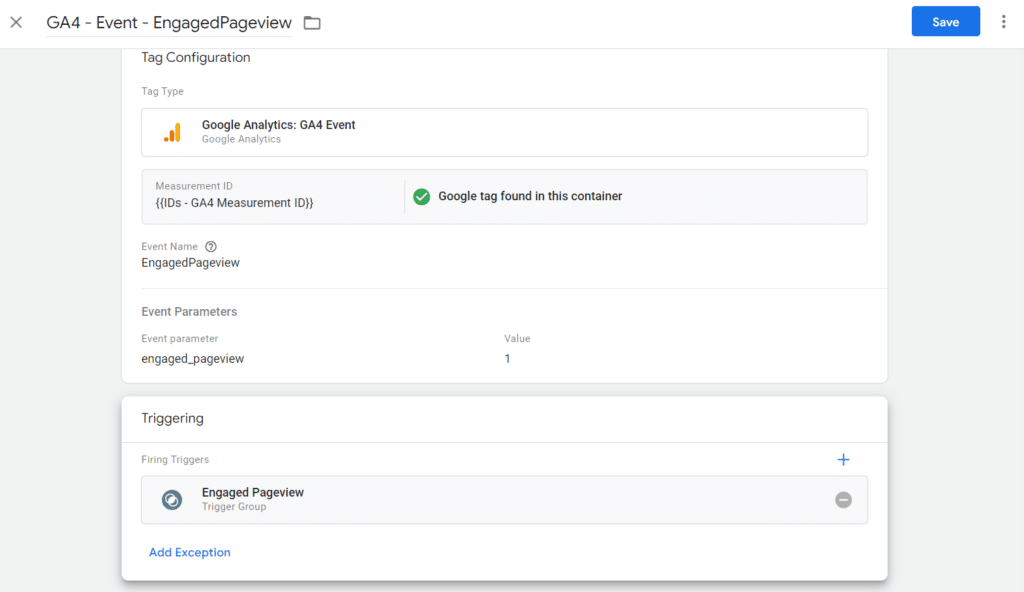Click the event parameter value 1
Screen dimensions: 1024x592
pyautogui.click(x=507, y=358)
